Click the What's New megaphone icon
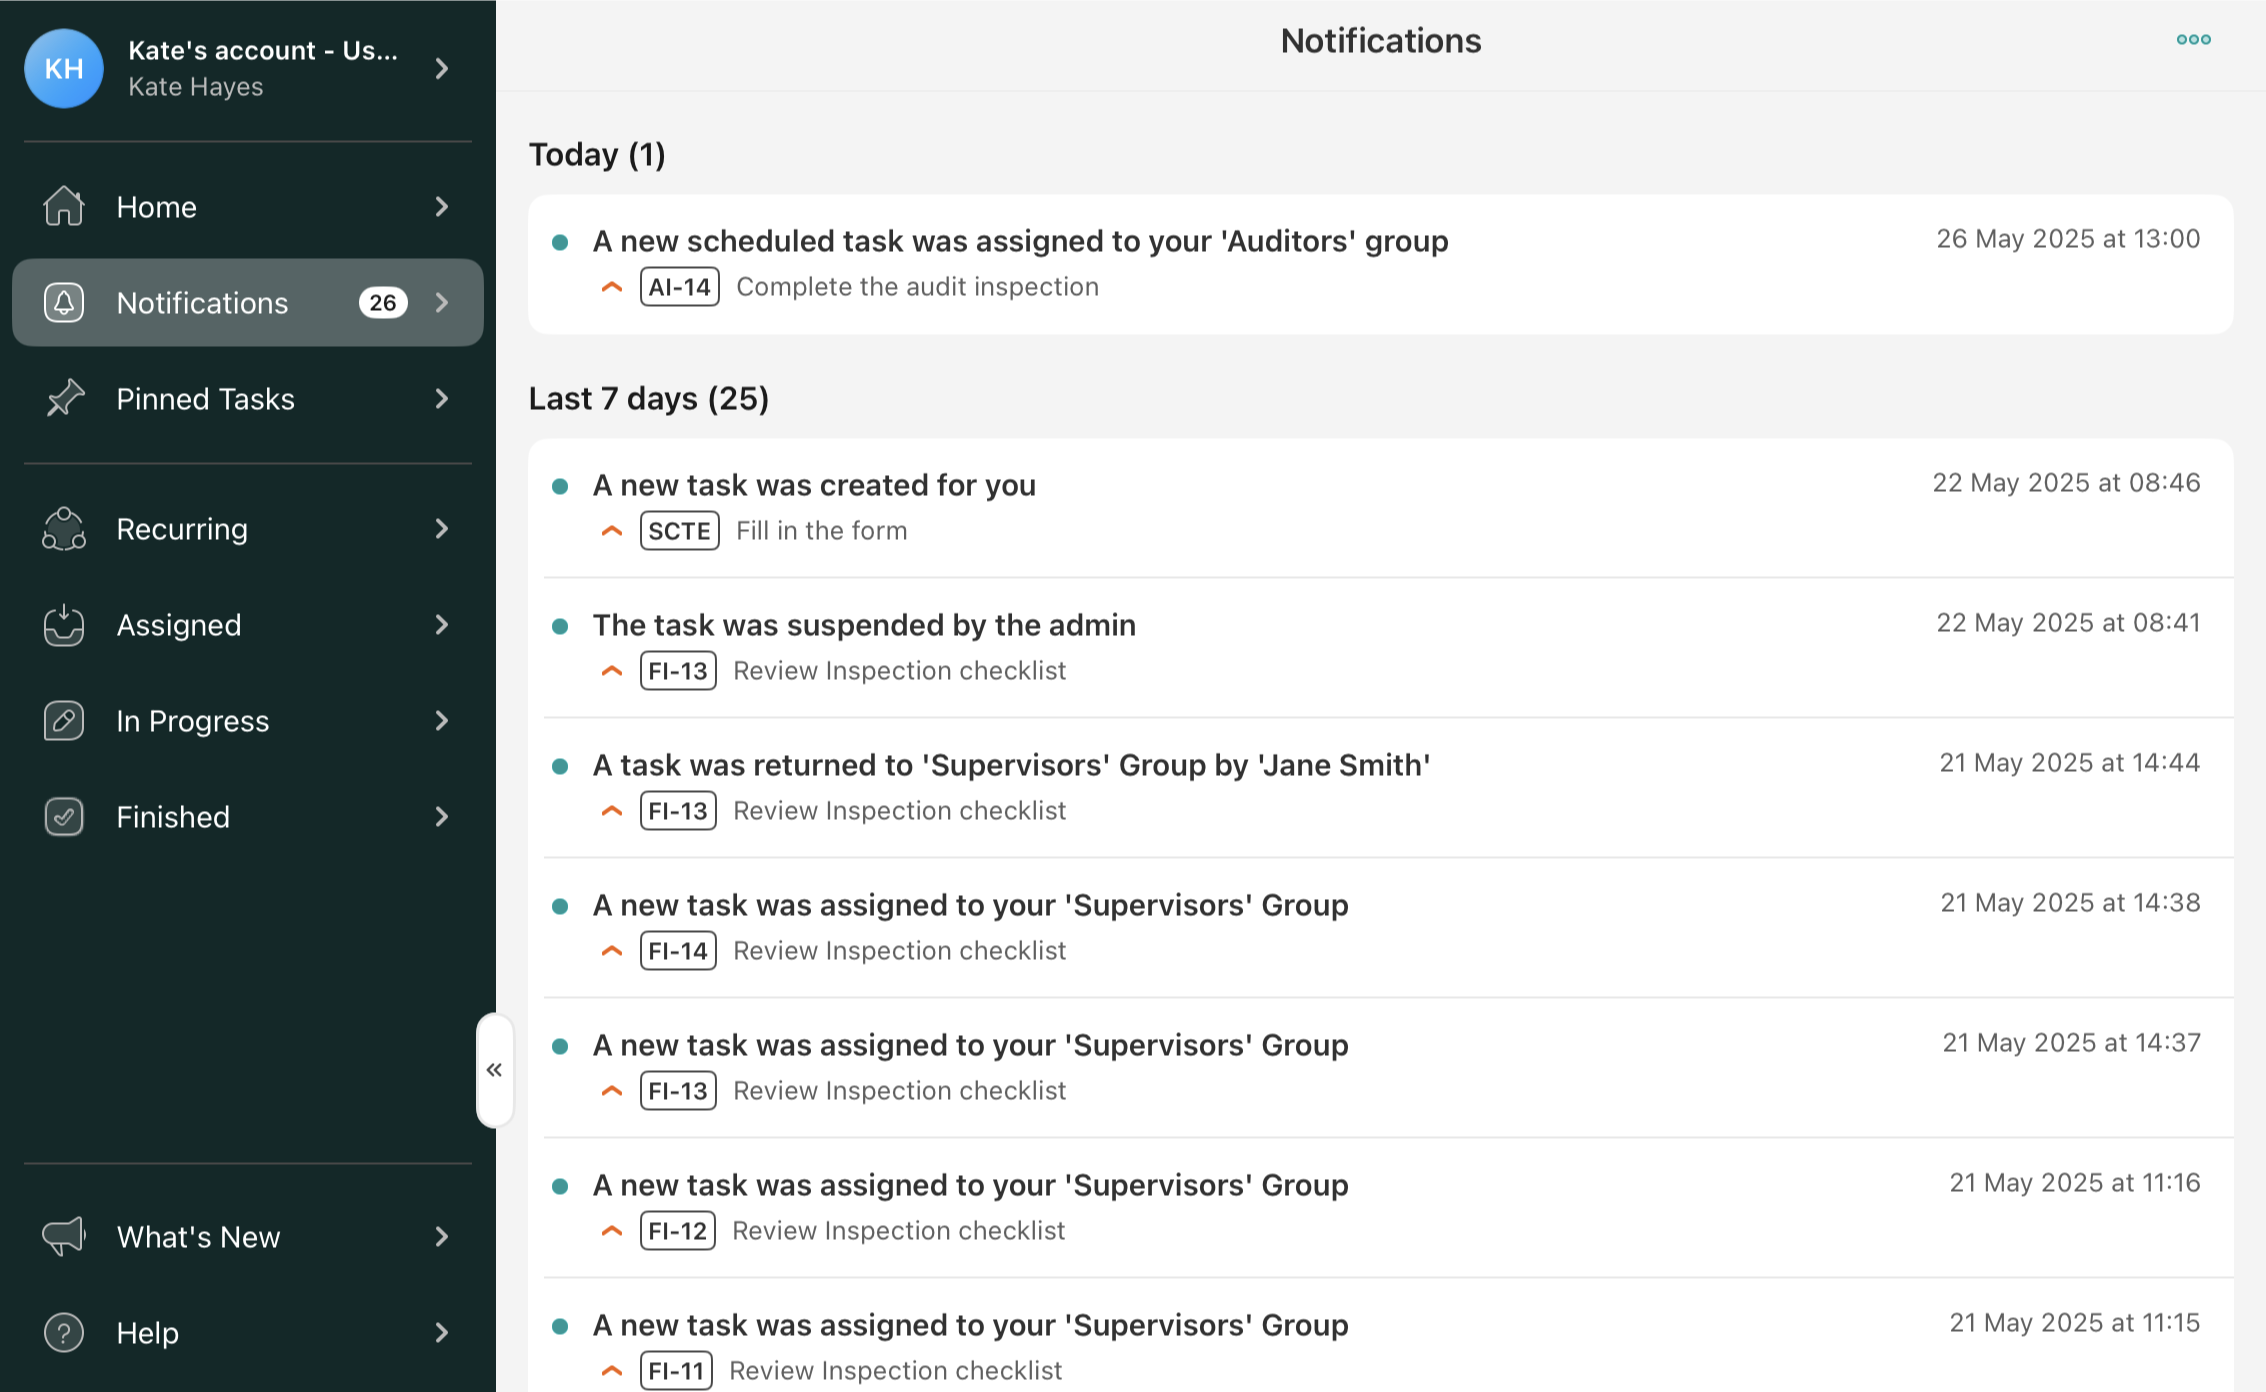The image size is (2266, 1392). point(64,1237)
